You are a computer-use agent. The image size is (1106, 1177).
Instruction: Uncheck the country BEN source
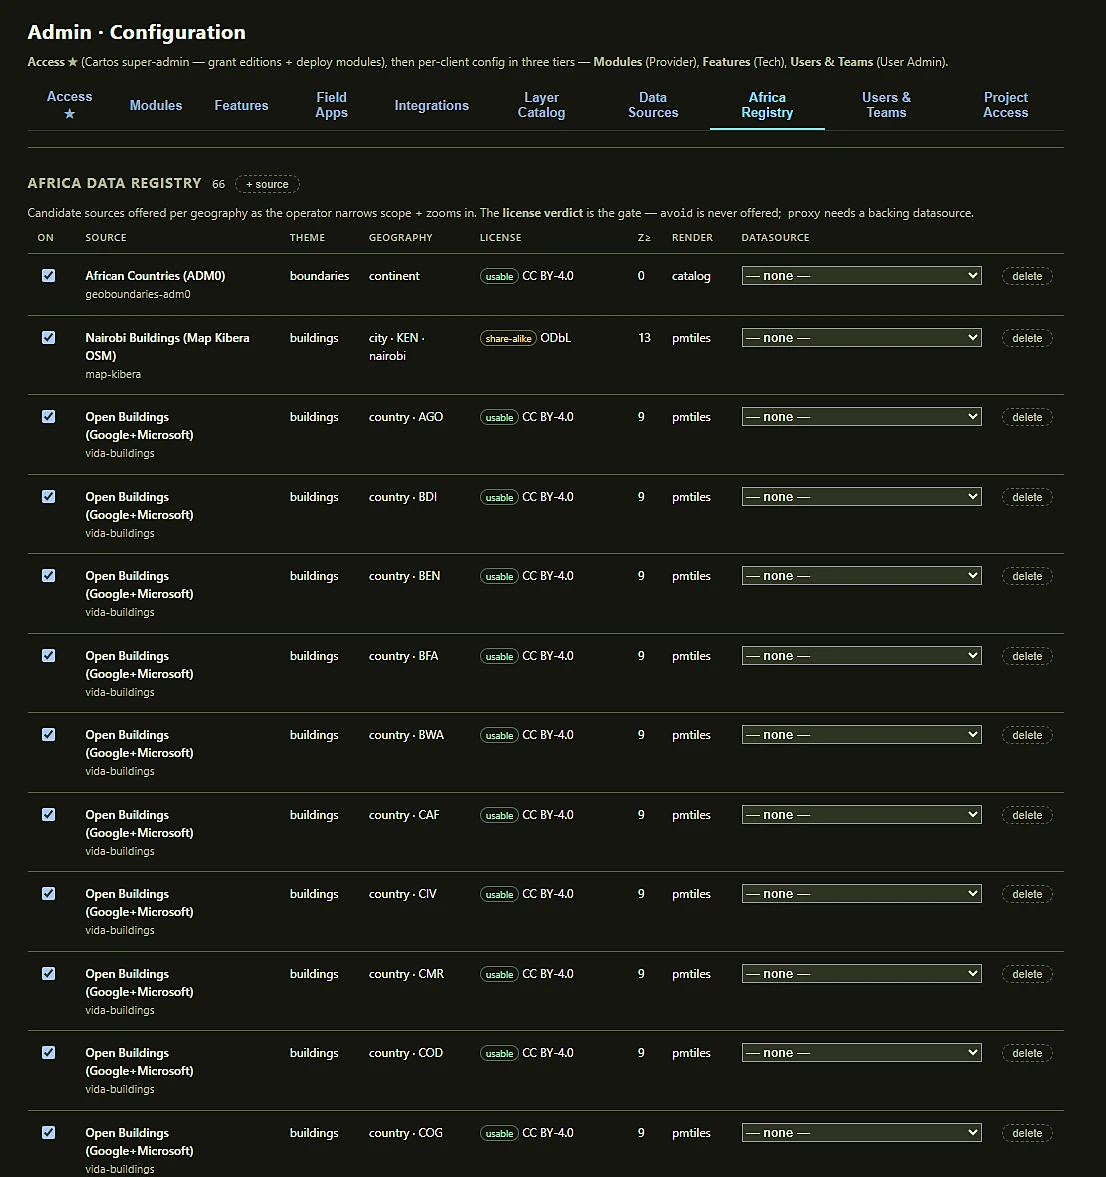[49, 576]
